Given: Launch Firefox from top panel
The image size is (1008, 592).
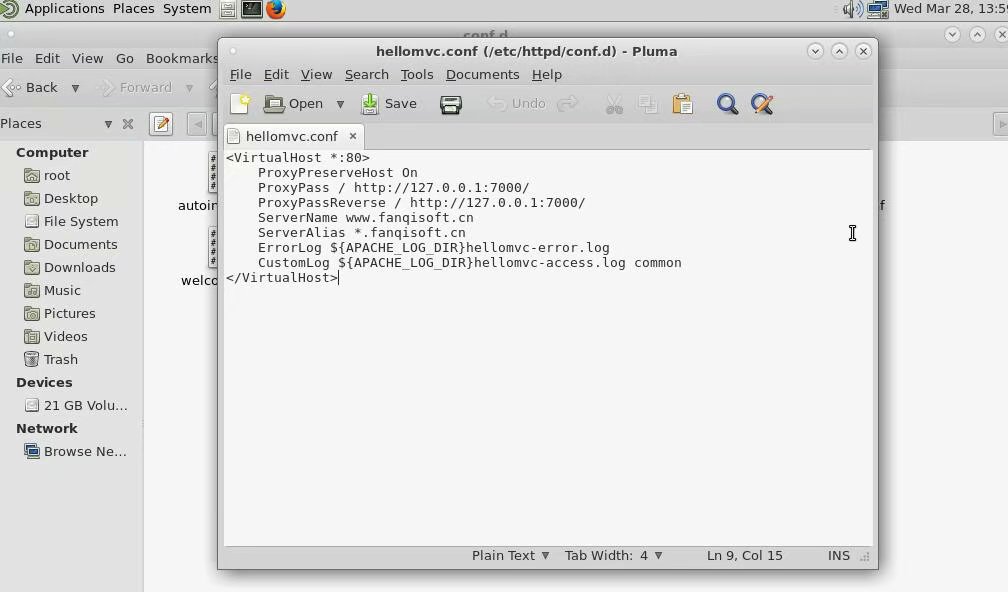Looking at the screenshot, I should [x=276, y=9].
